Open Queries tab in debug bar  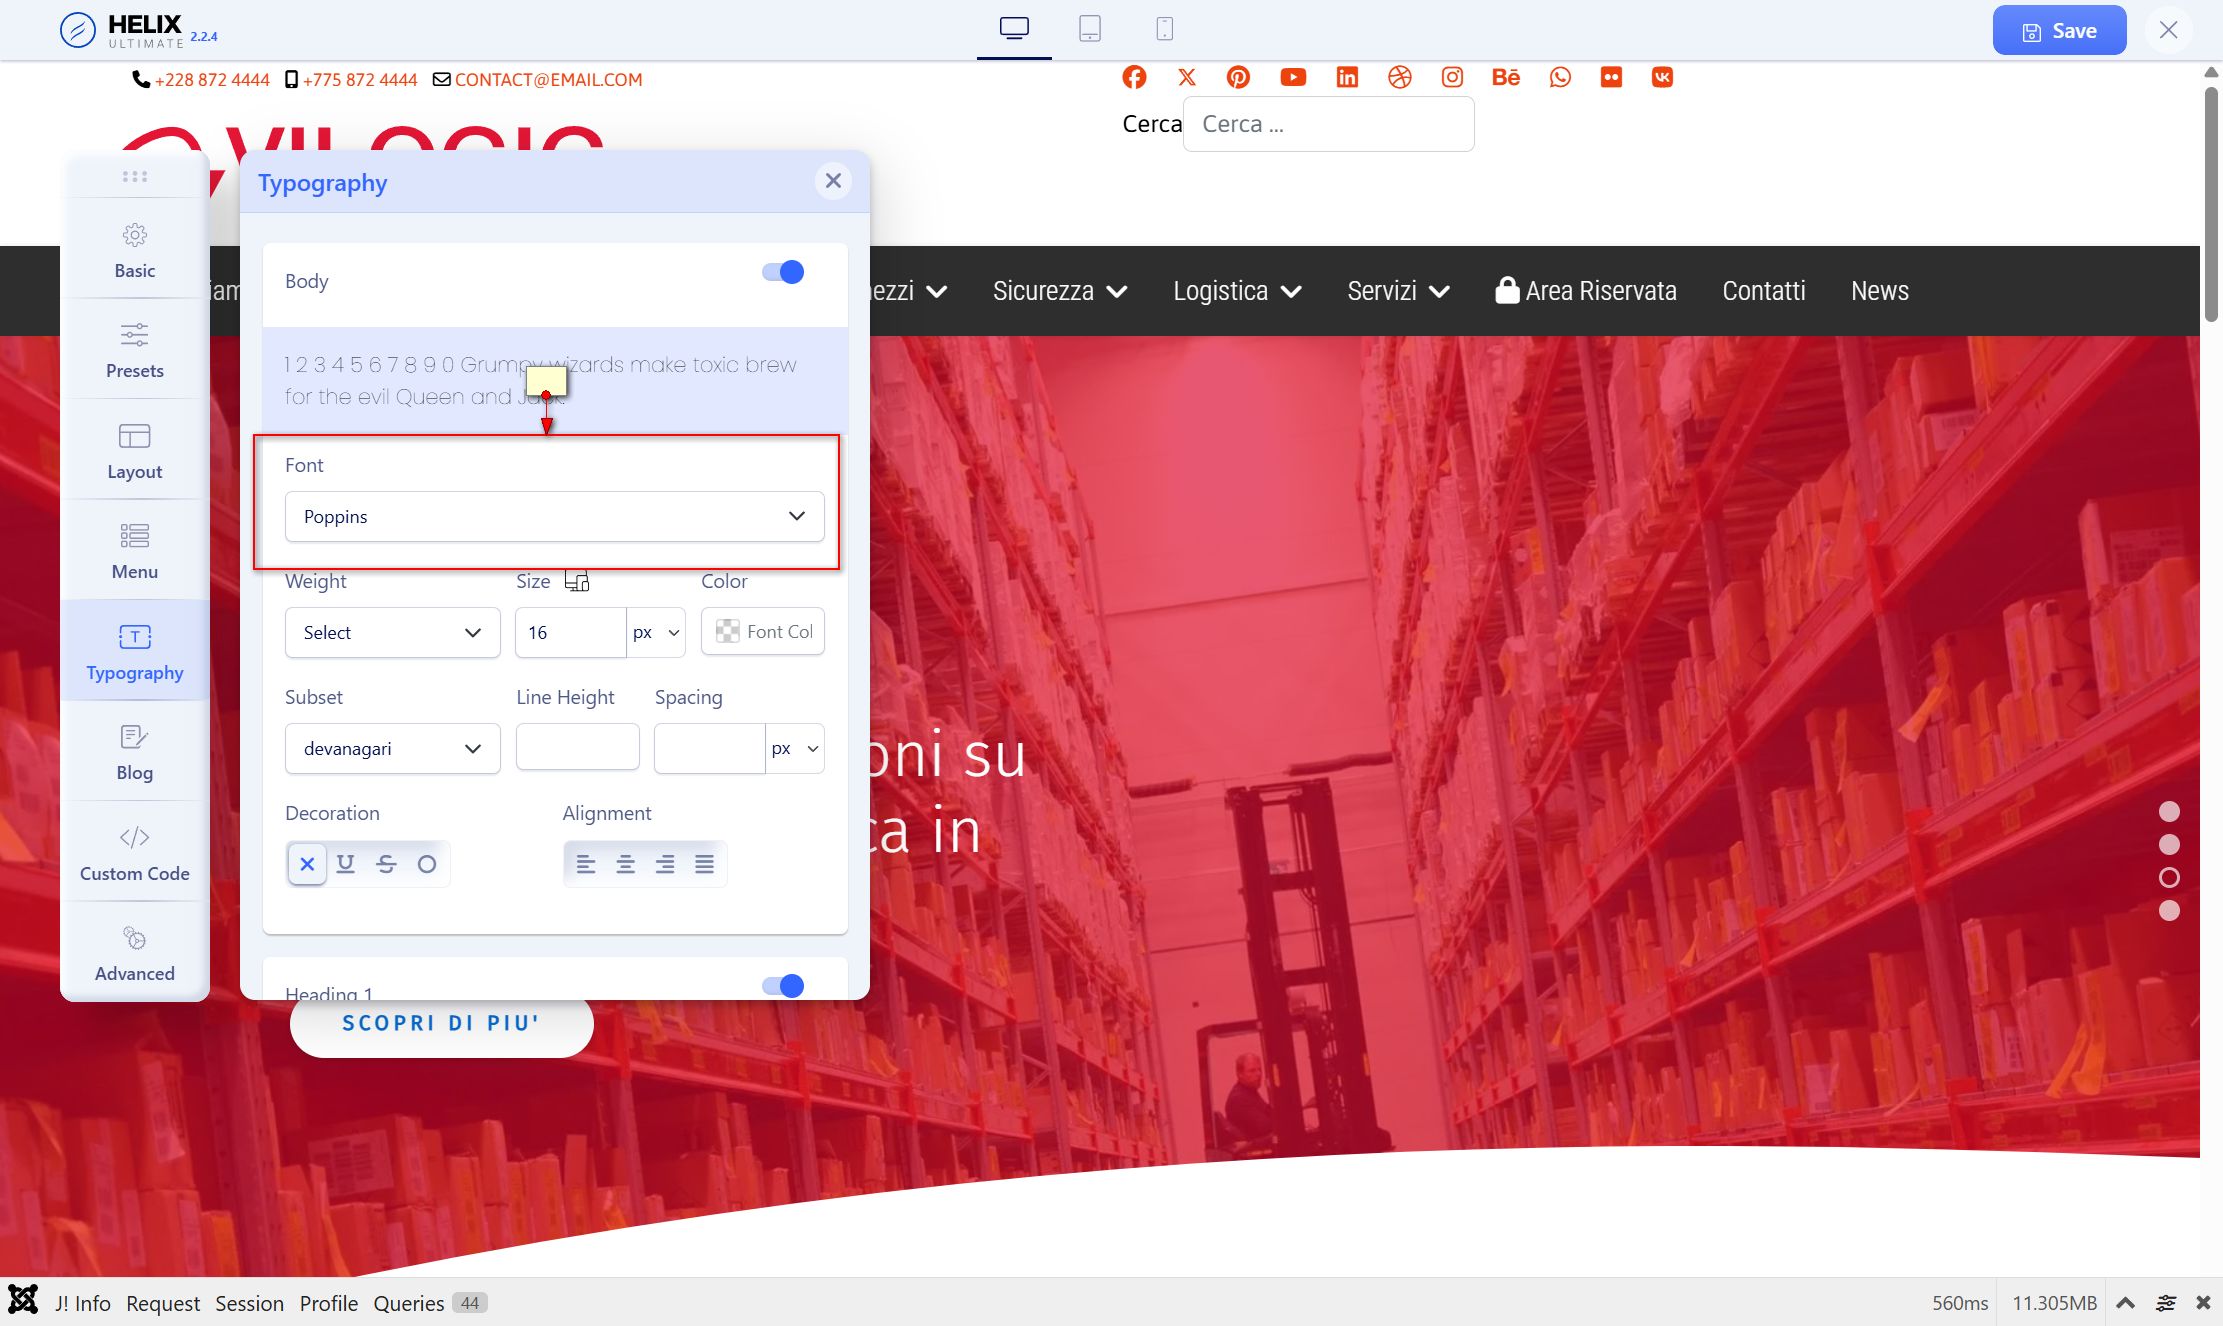point(409,1303)
